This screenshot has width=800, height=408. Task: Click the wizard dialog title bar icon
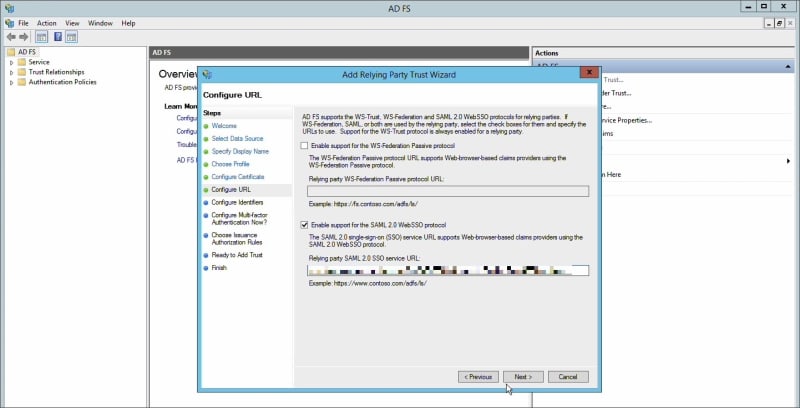click(x=207, y=74)
